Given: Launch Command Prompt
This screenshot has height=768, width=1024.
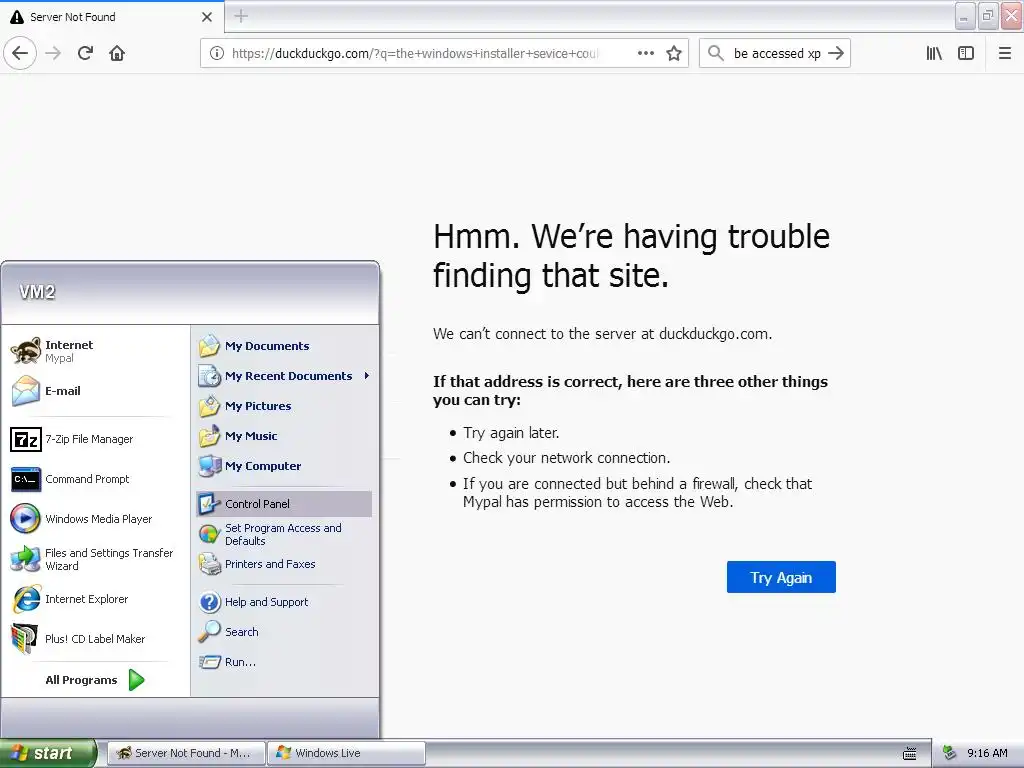Looking at the screenshot, I should [x=95, y=479].
